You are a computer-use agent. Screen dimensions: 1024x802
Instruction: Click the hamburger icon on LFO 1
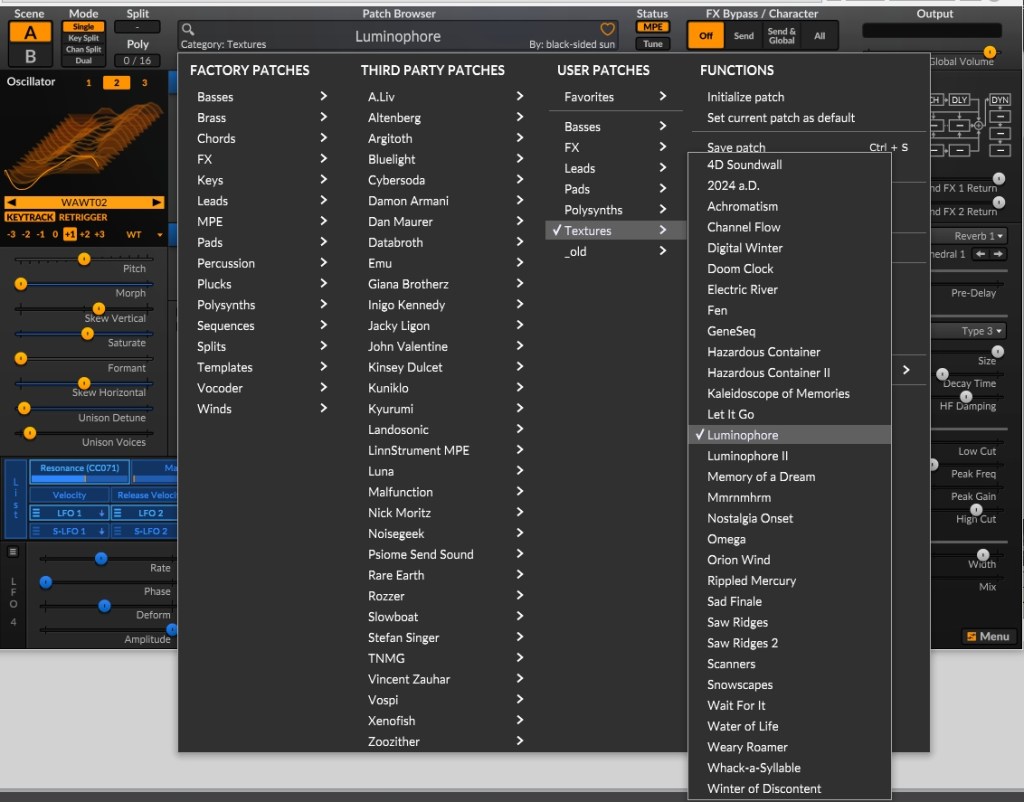coord(35,513)
